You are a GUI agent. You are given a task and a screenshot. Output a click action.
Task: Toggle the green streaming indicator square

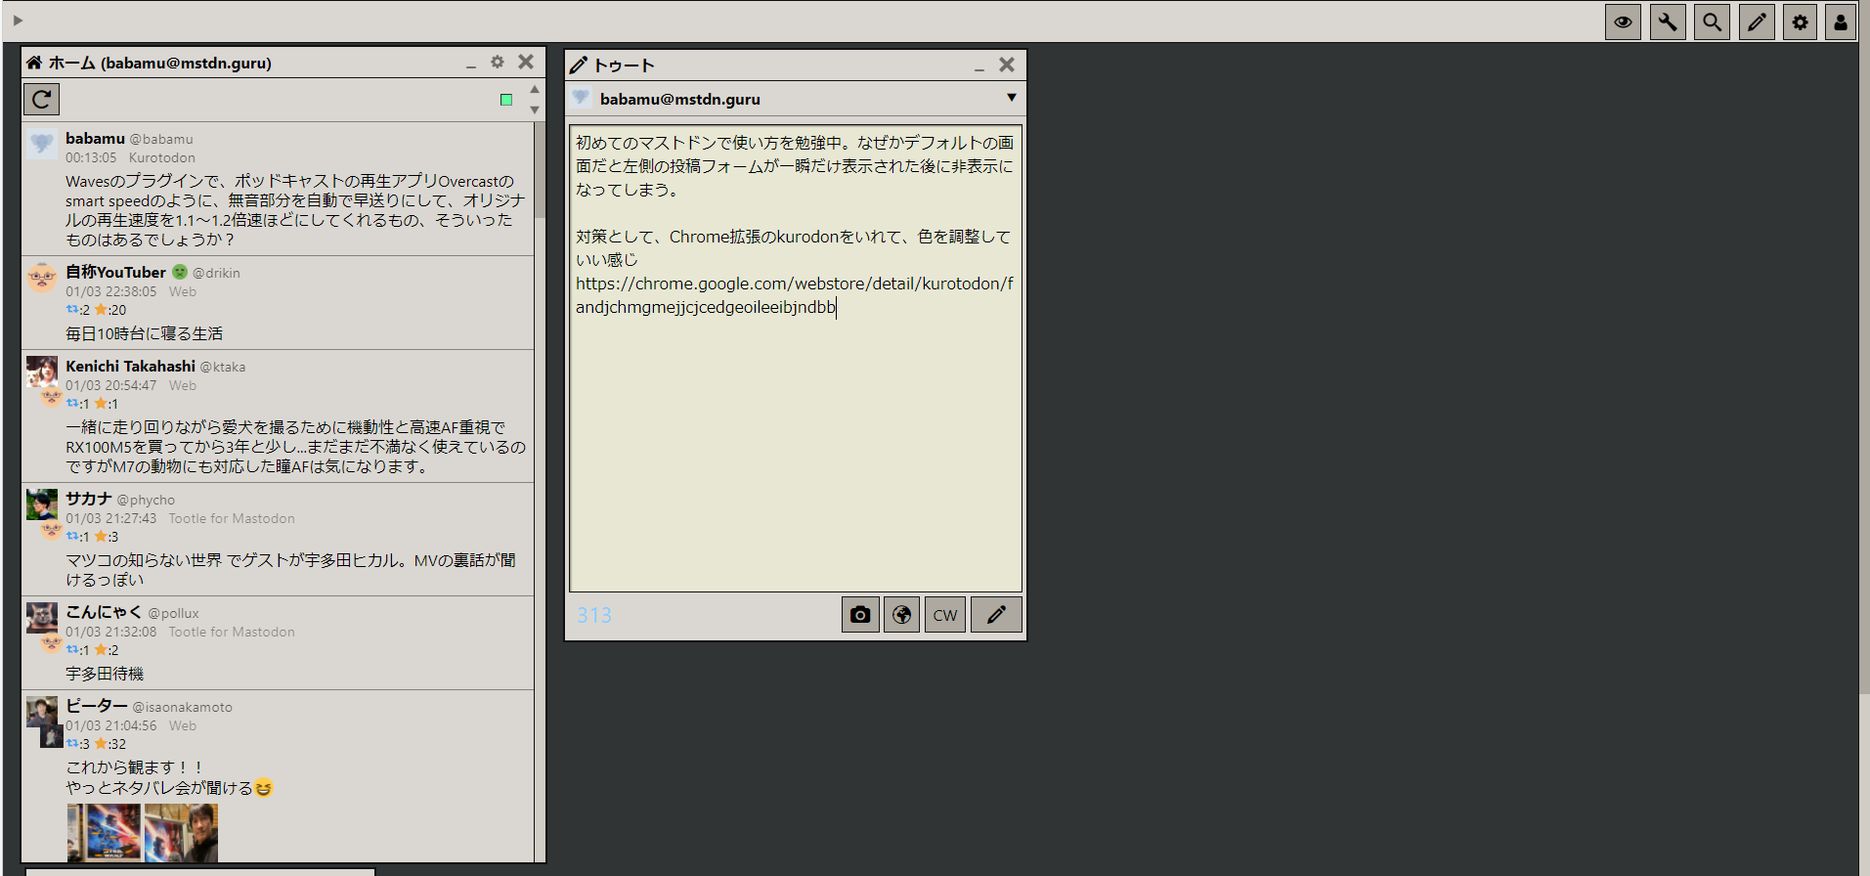[x=506, y=100]
